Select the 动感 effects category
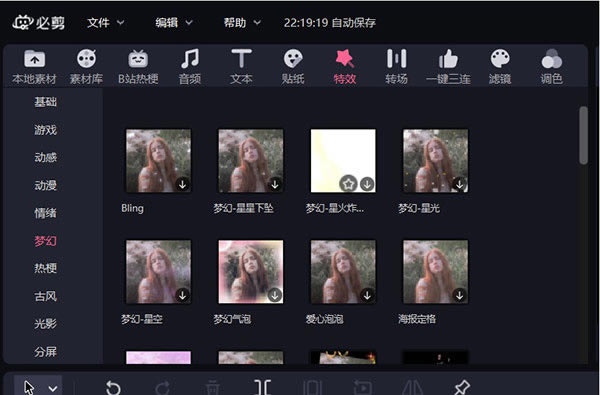The width and height of the screenshot is (600, 395). (46, 157)
